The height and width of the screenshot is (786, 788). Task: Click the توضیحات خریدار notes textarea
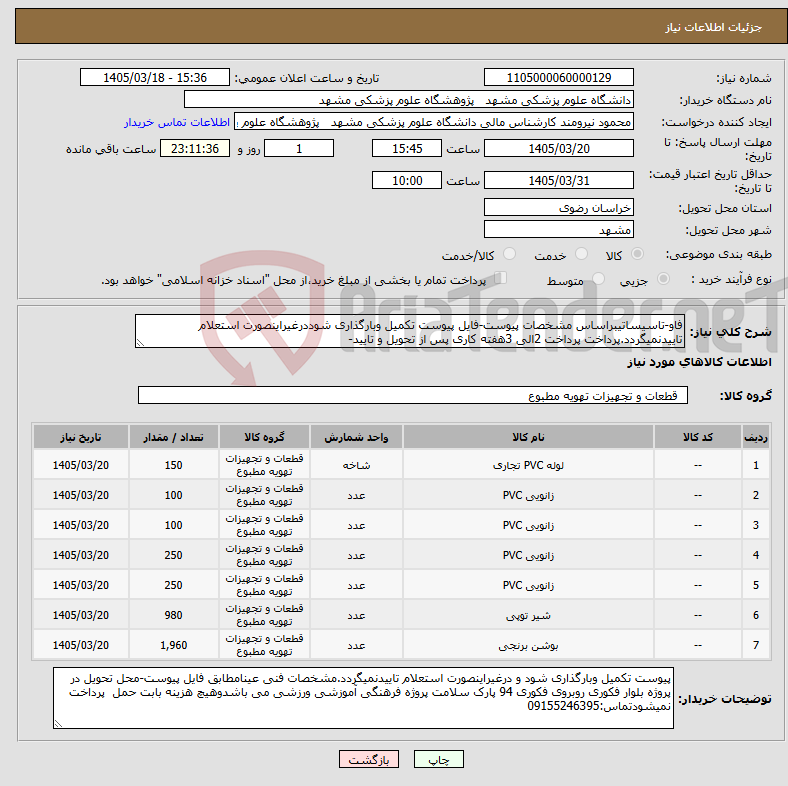[363, 698]
